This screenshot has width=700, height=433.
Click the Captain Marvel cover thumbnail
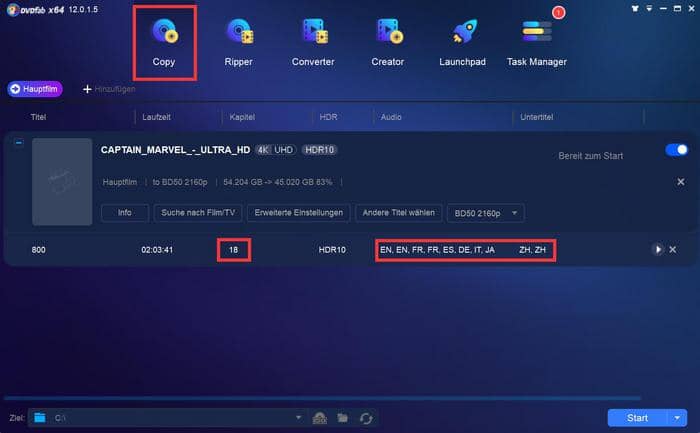click(x=62, y=182)
